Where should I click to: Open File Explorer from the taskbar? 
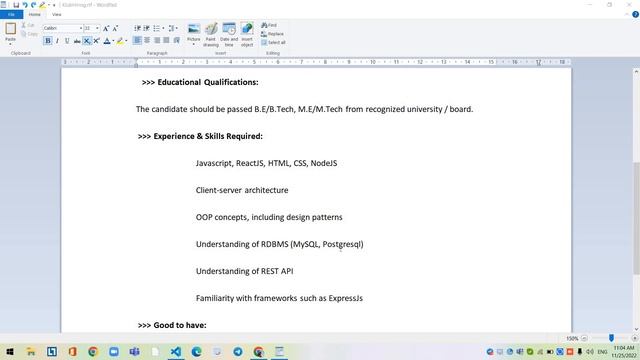(31, 351)
